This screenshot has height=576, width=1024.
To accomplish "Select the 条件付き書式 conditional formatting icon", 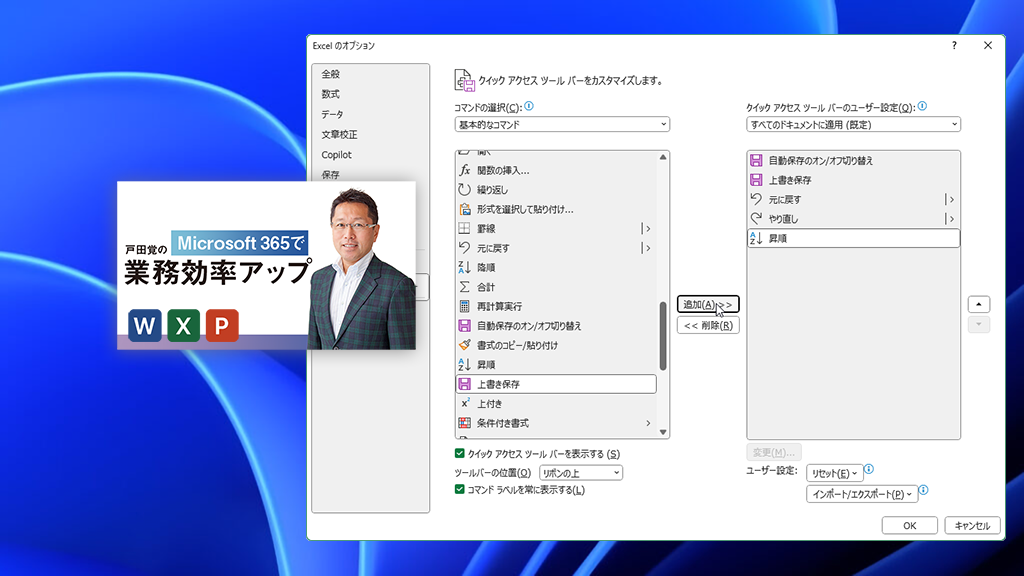I will pos(464,423).
